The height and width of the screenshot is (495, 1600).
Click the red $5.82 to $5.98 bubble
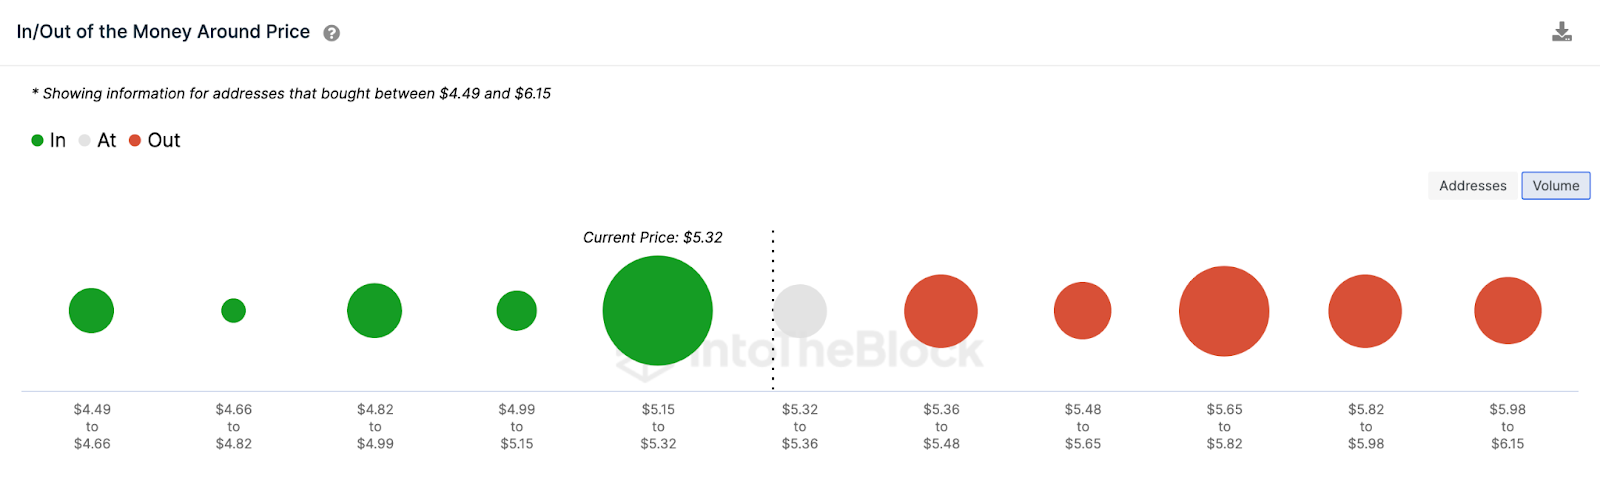tap(1365, 311)
